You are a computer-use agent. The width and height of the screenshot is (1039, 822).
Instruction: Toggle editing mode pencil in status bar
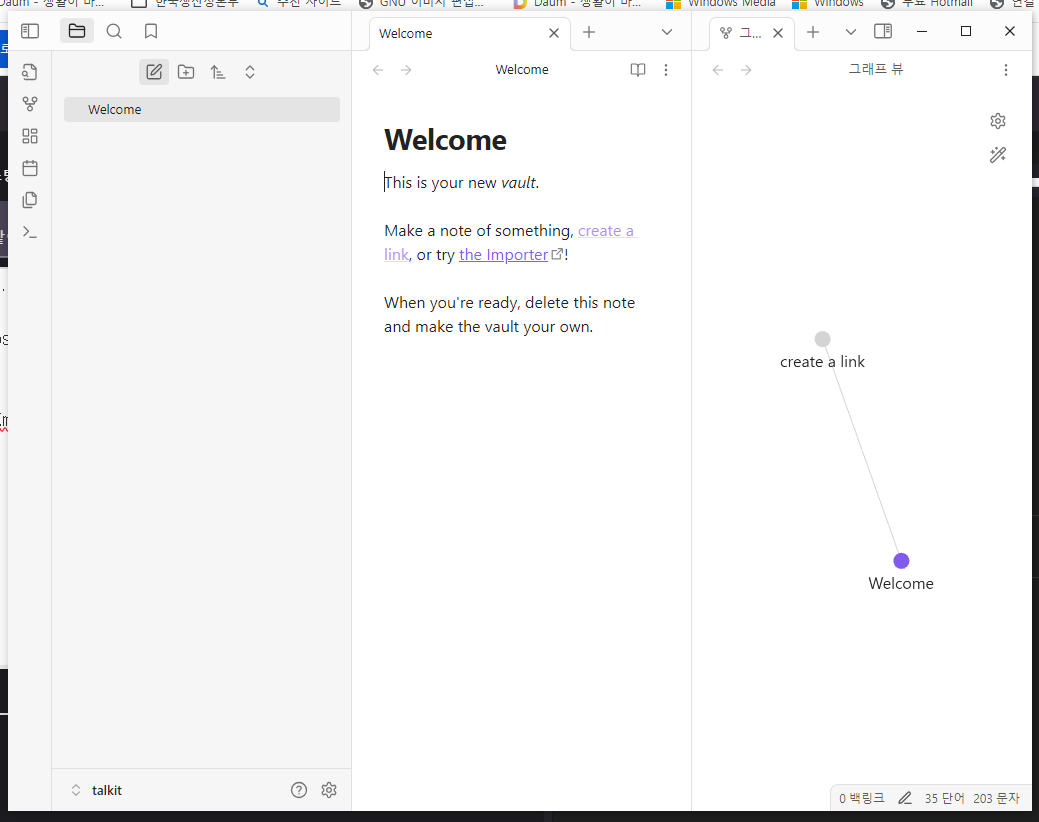coord(905,798)
